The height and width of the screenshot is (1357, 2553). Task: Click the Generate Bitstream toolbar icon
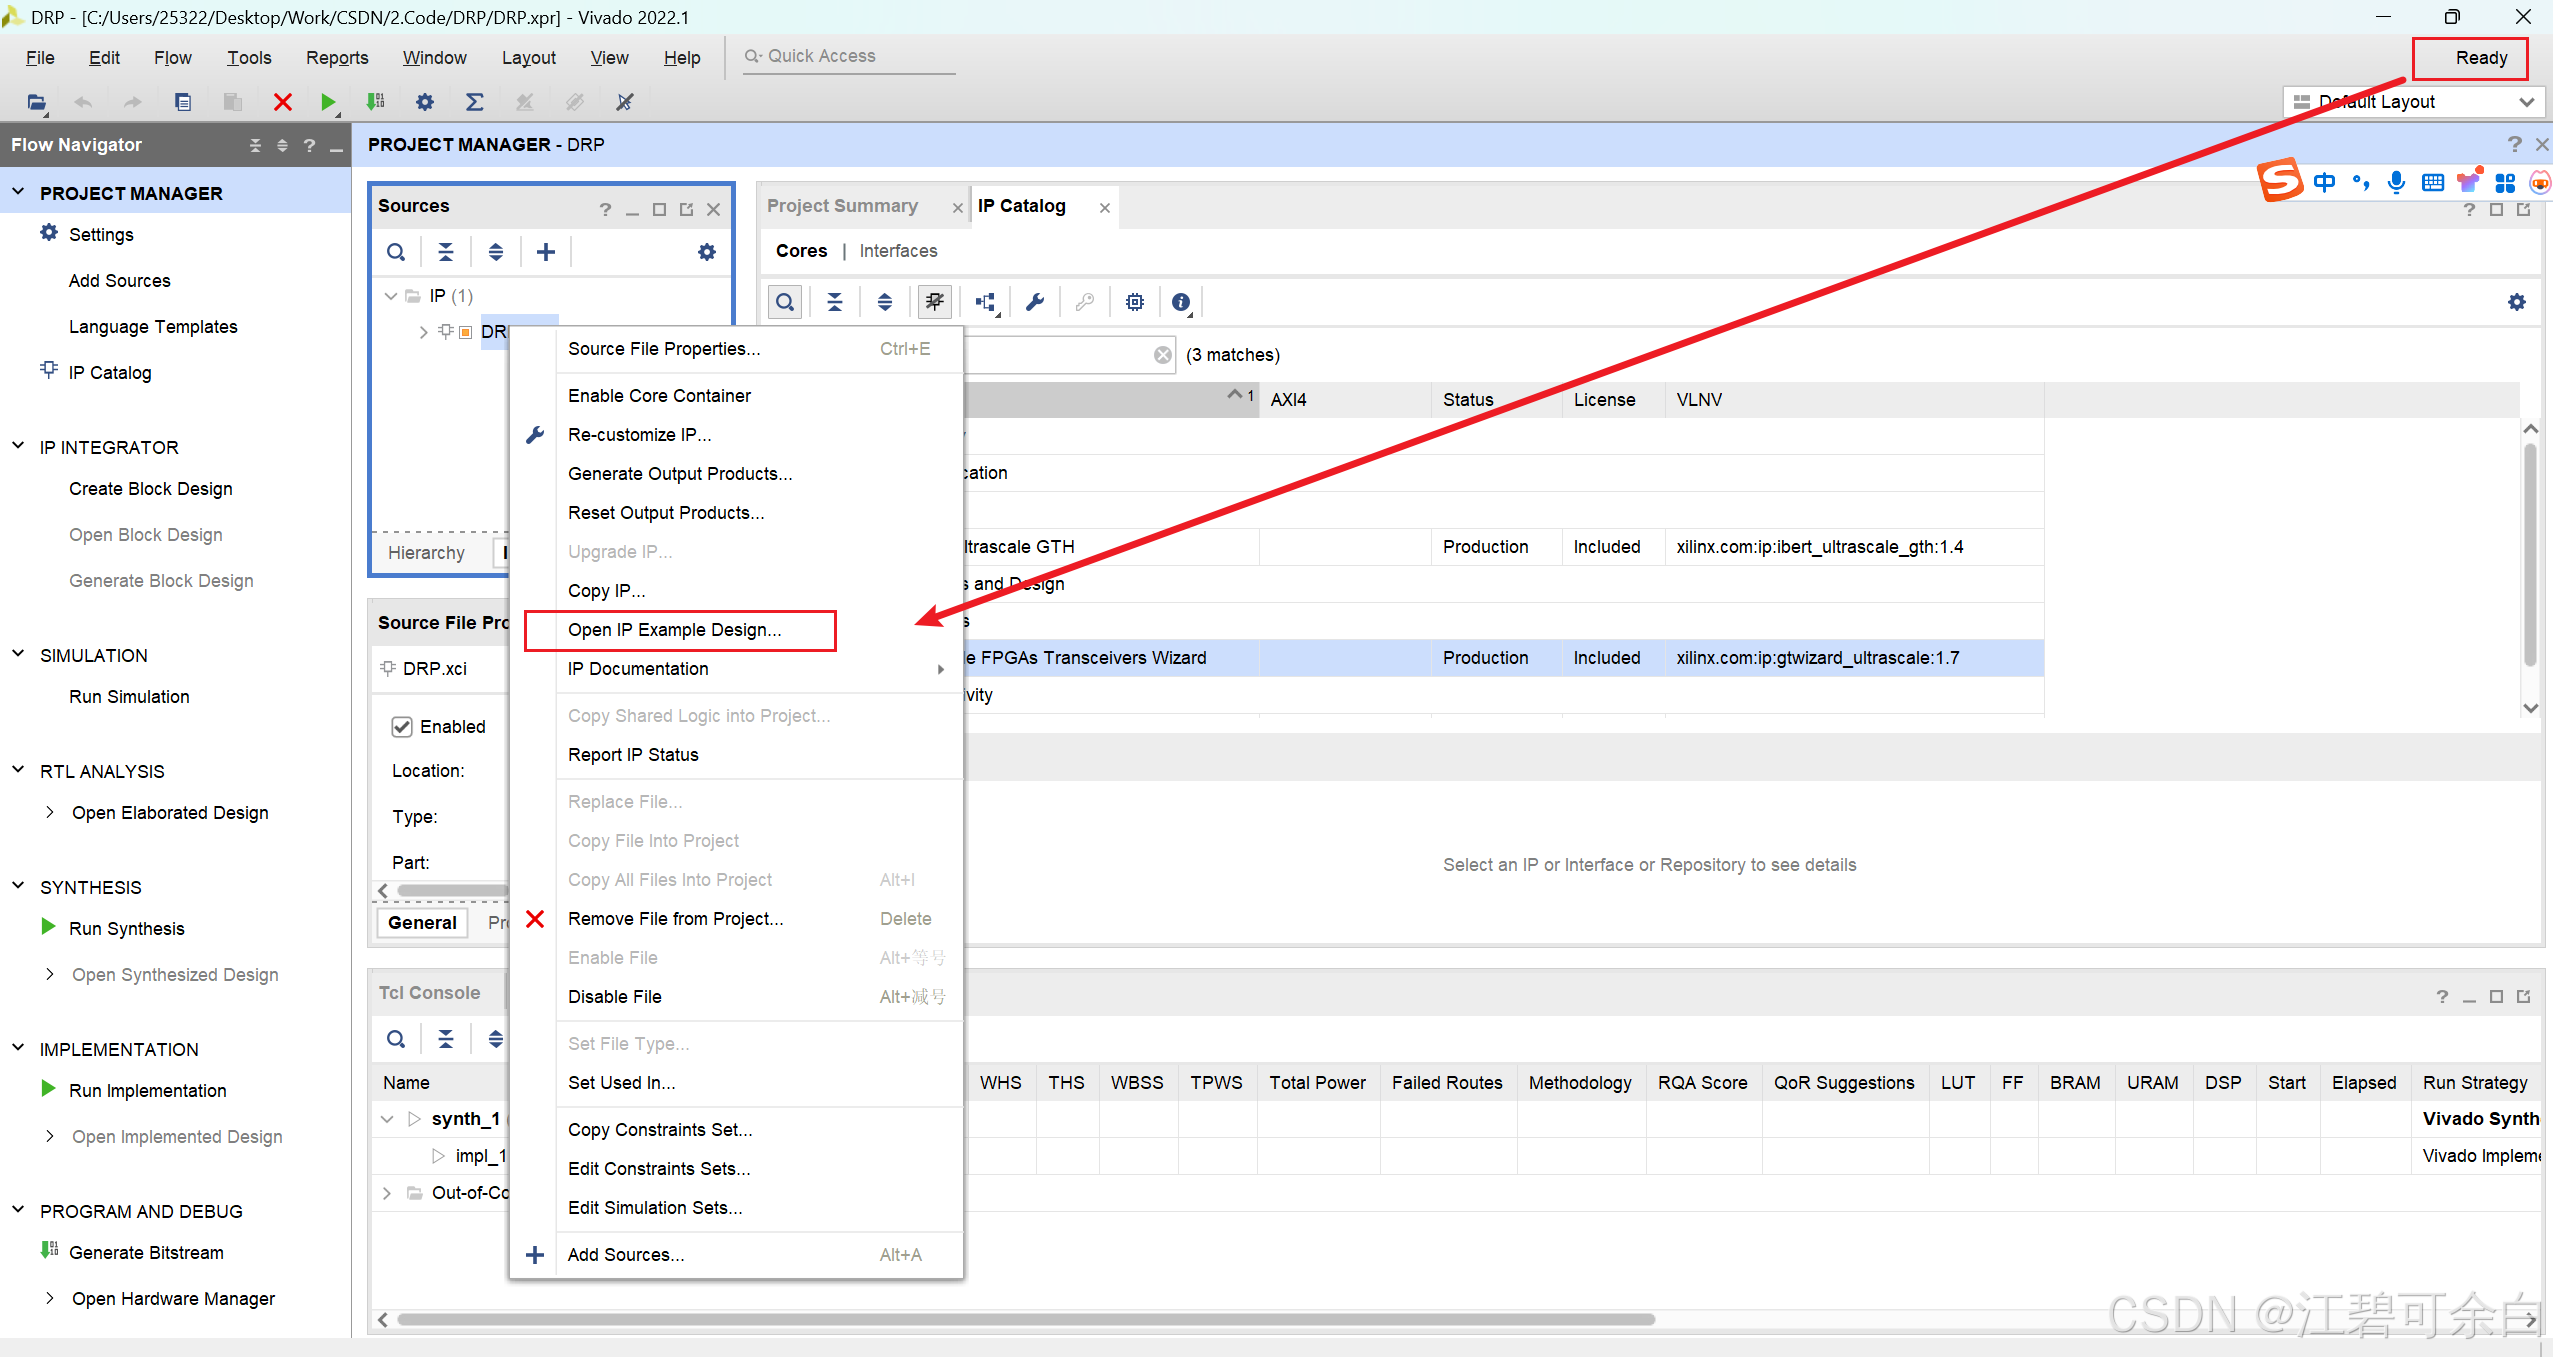pos(375,102)
